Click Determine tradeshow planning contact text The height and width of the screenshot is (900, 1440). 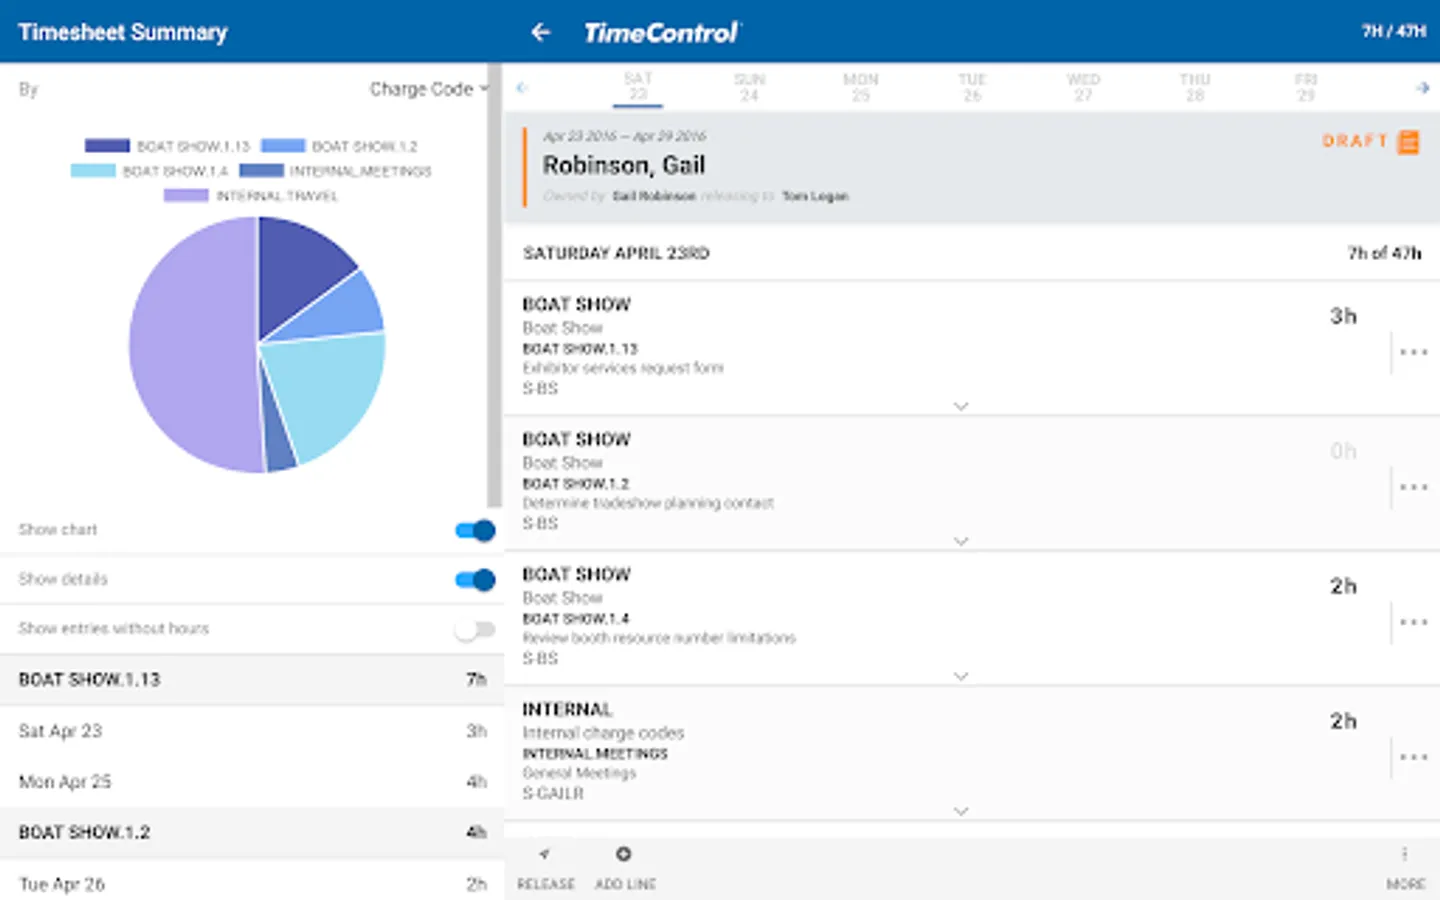click(x=648, y=503)
